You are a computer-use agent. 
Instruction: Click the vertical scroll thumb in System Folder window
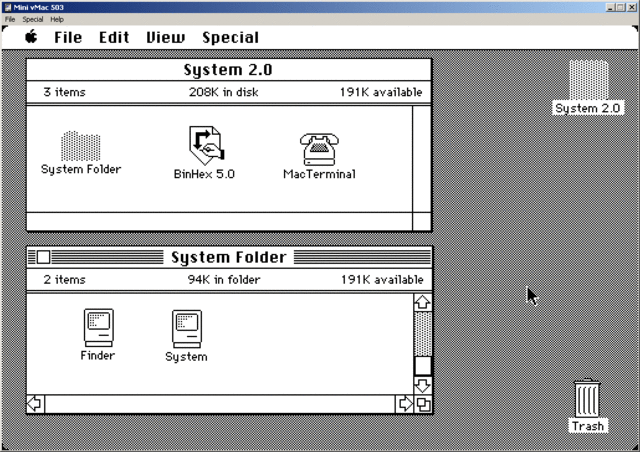[423, 366]
